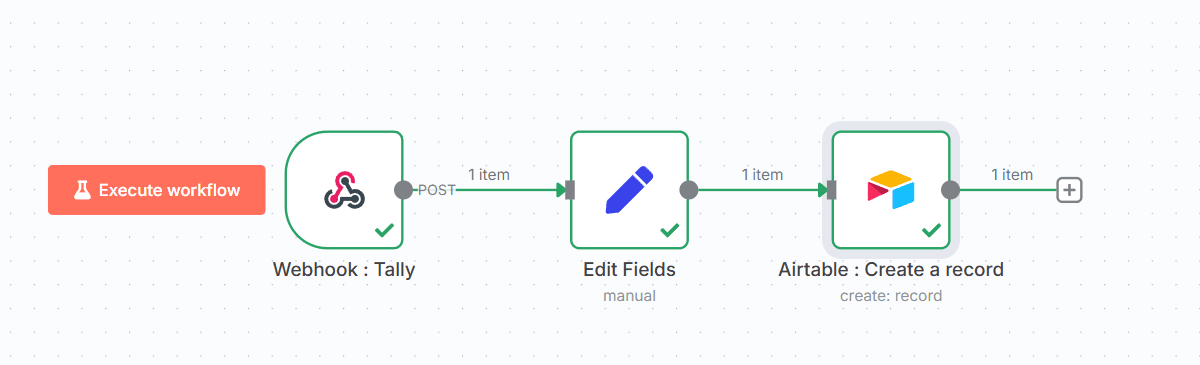This screenshot has height=365, width=1200.
Task: Click the Webhook node output connector dot
Action: point(403,190)
